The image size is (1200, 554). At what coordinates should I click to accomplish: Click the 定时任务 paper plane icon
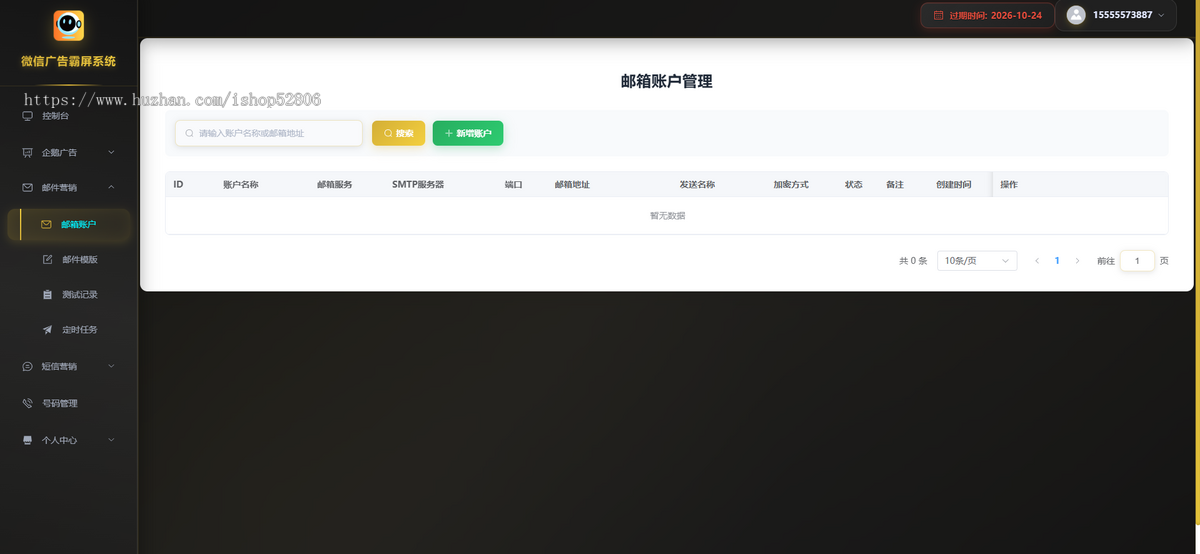(x=47, y=329)
